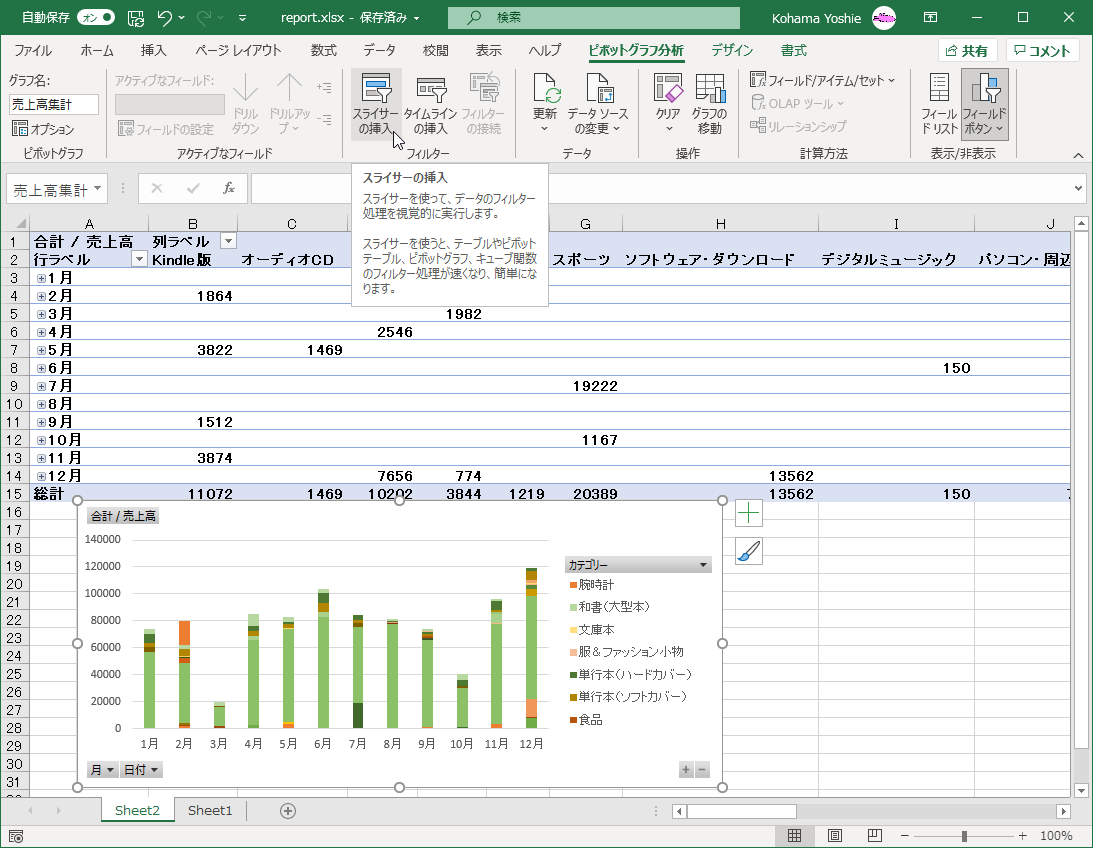Open the column label (列ラベル) filter dropdown
The image size is (1093, 848).
[228, 241]
